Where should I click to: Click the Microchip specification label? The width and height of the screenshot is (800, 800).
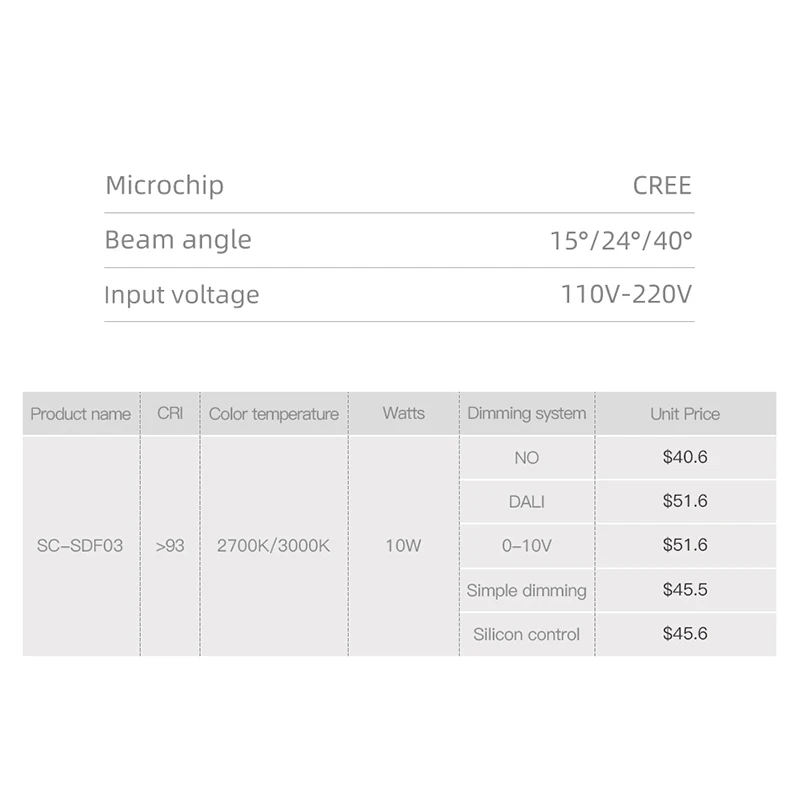pos(164,185)
